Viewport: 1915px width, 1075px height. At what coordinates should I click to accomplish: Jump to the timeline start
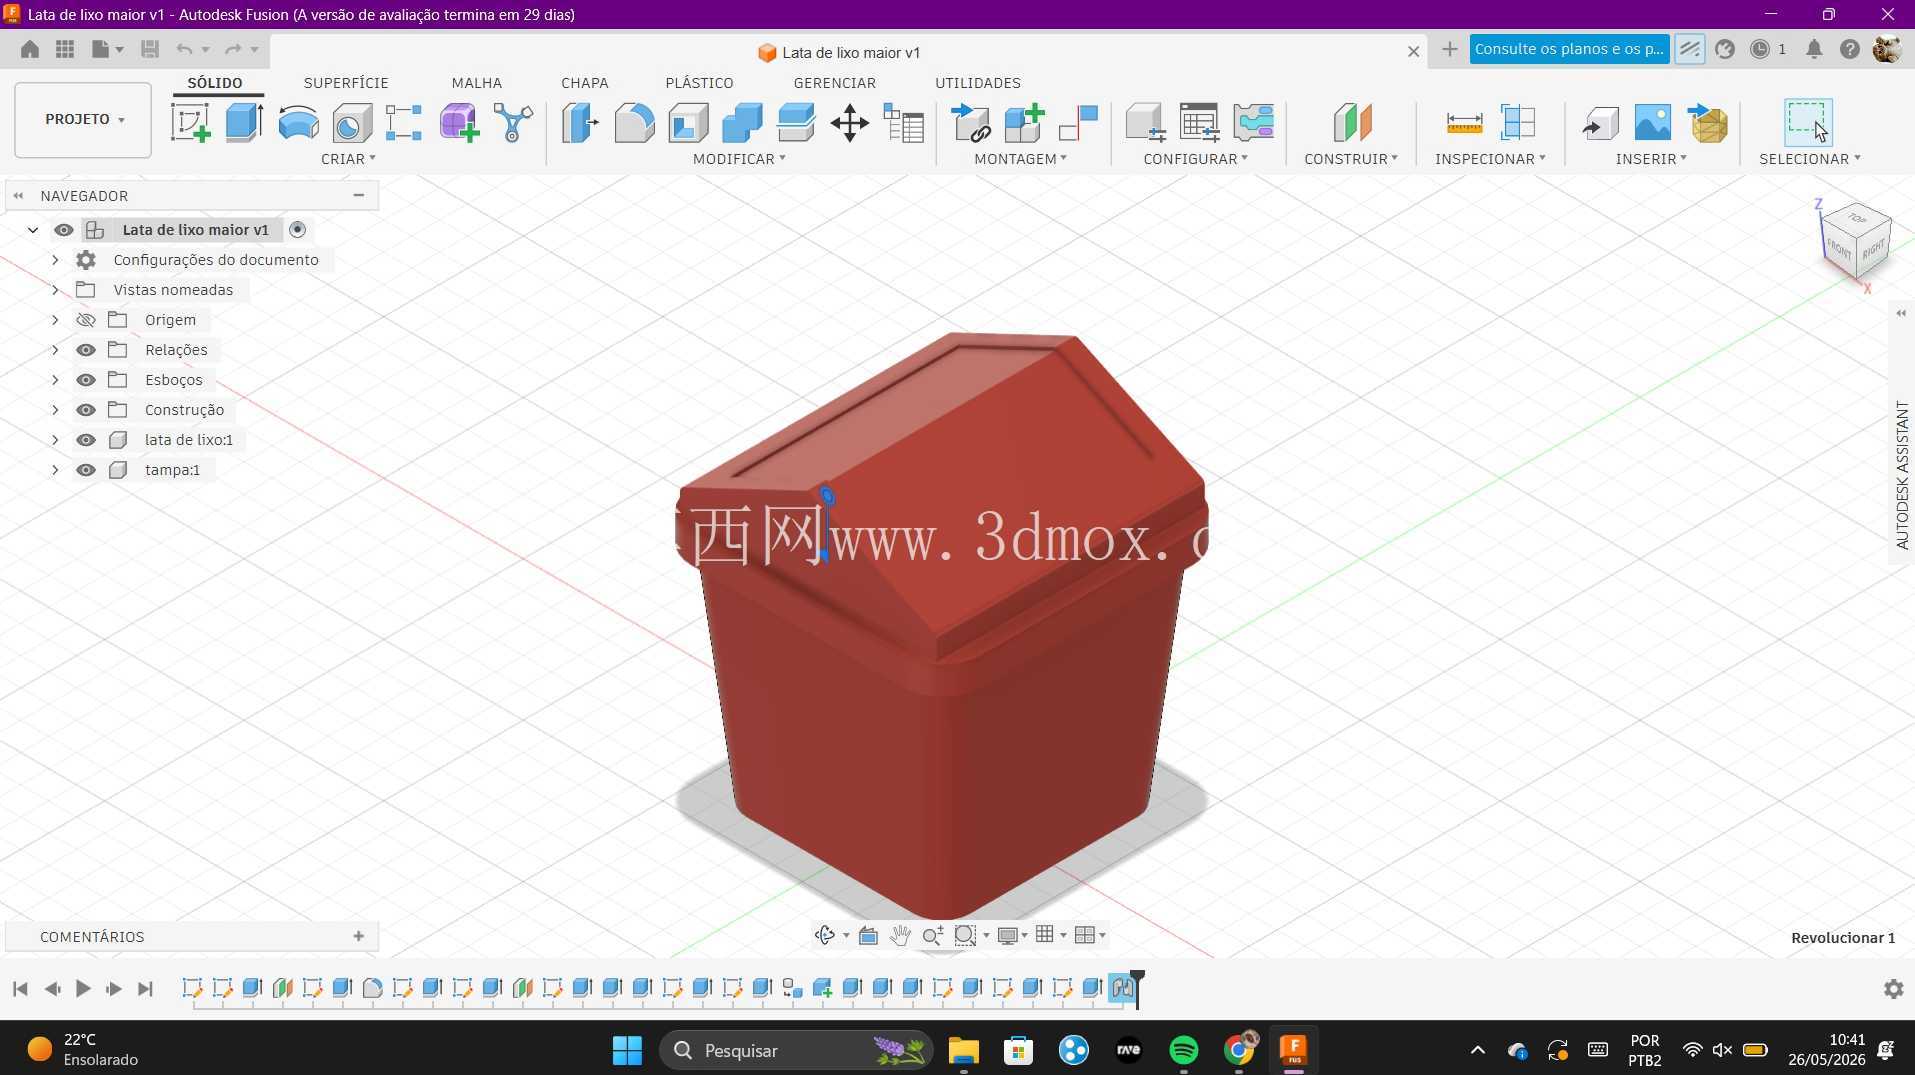tap(20, 989)
